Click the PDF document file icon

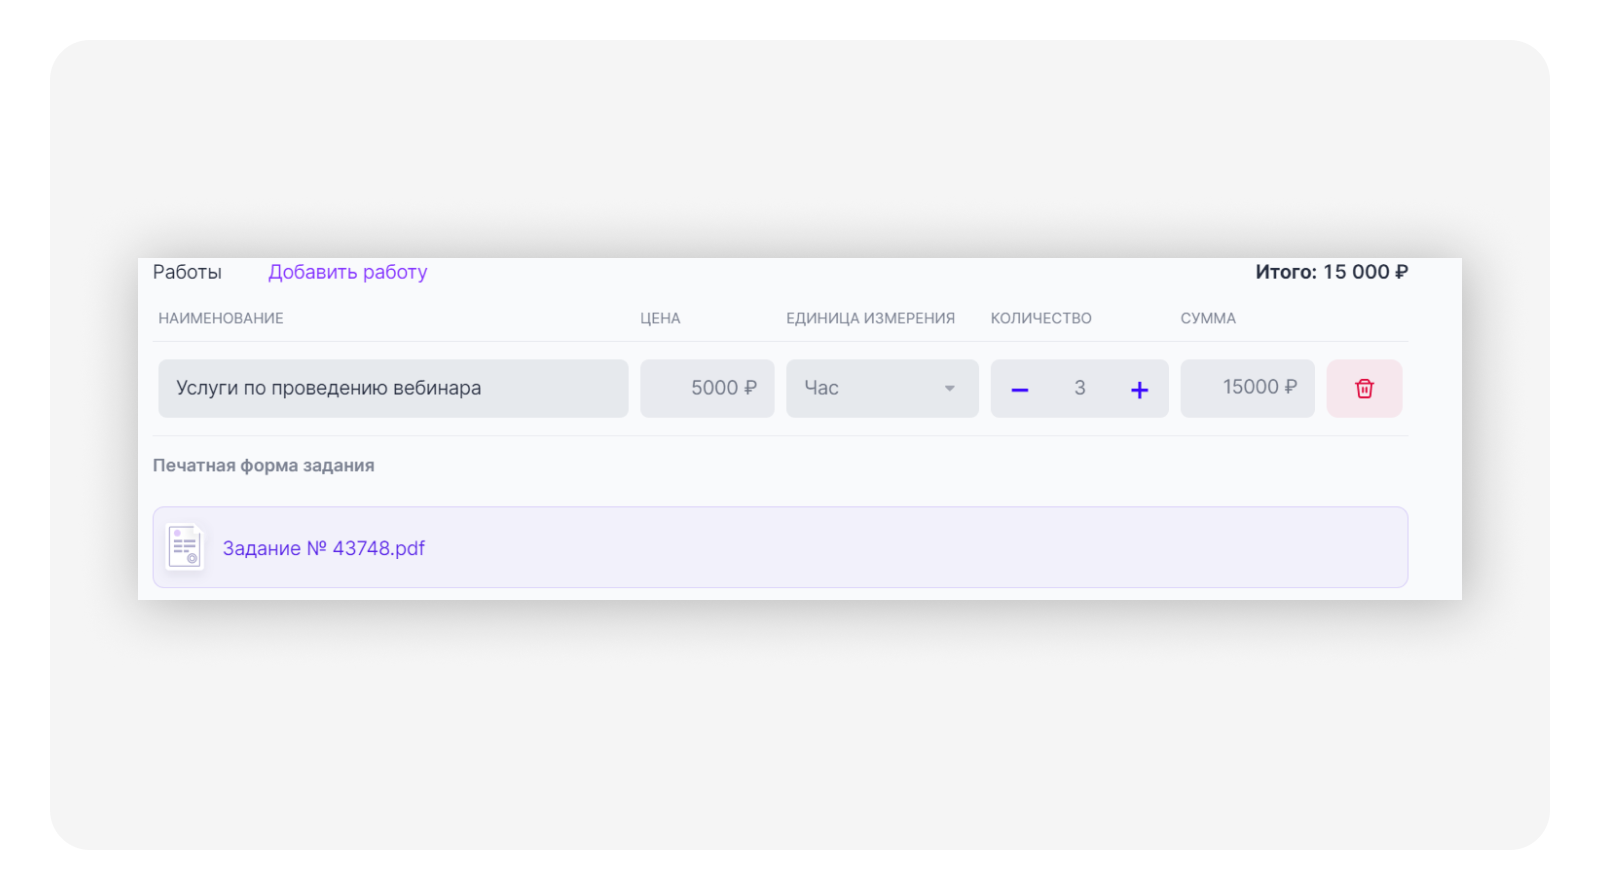pyautogui.click(x=185, y=547)
